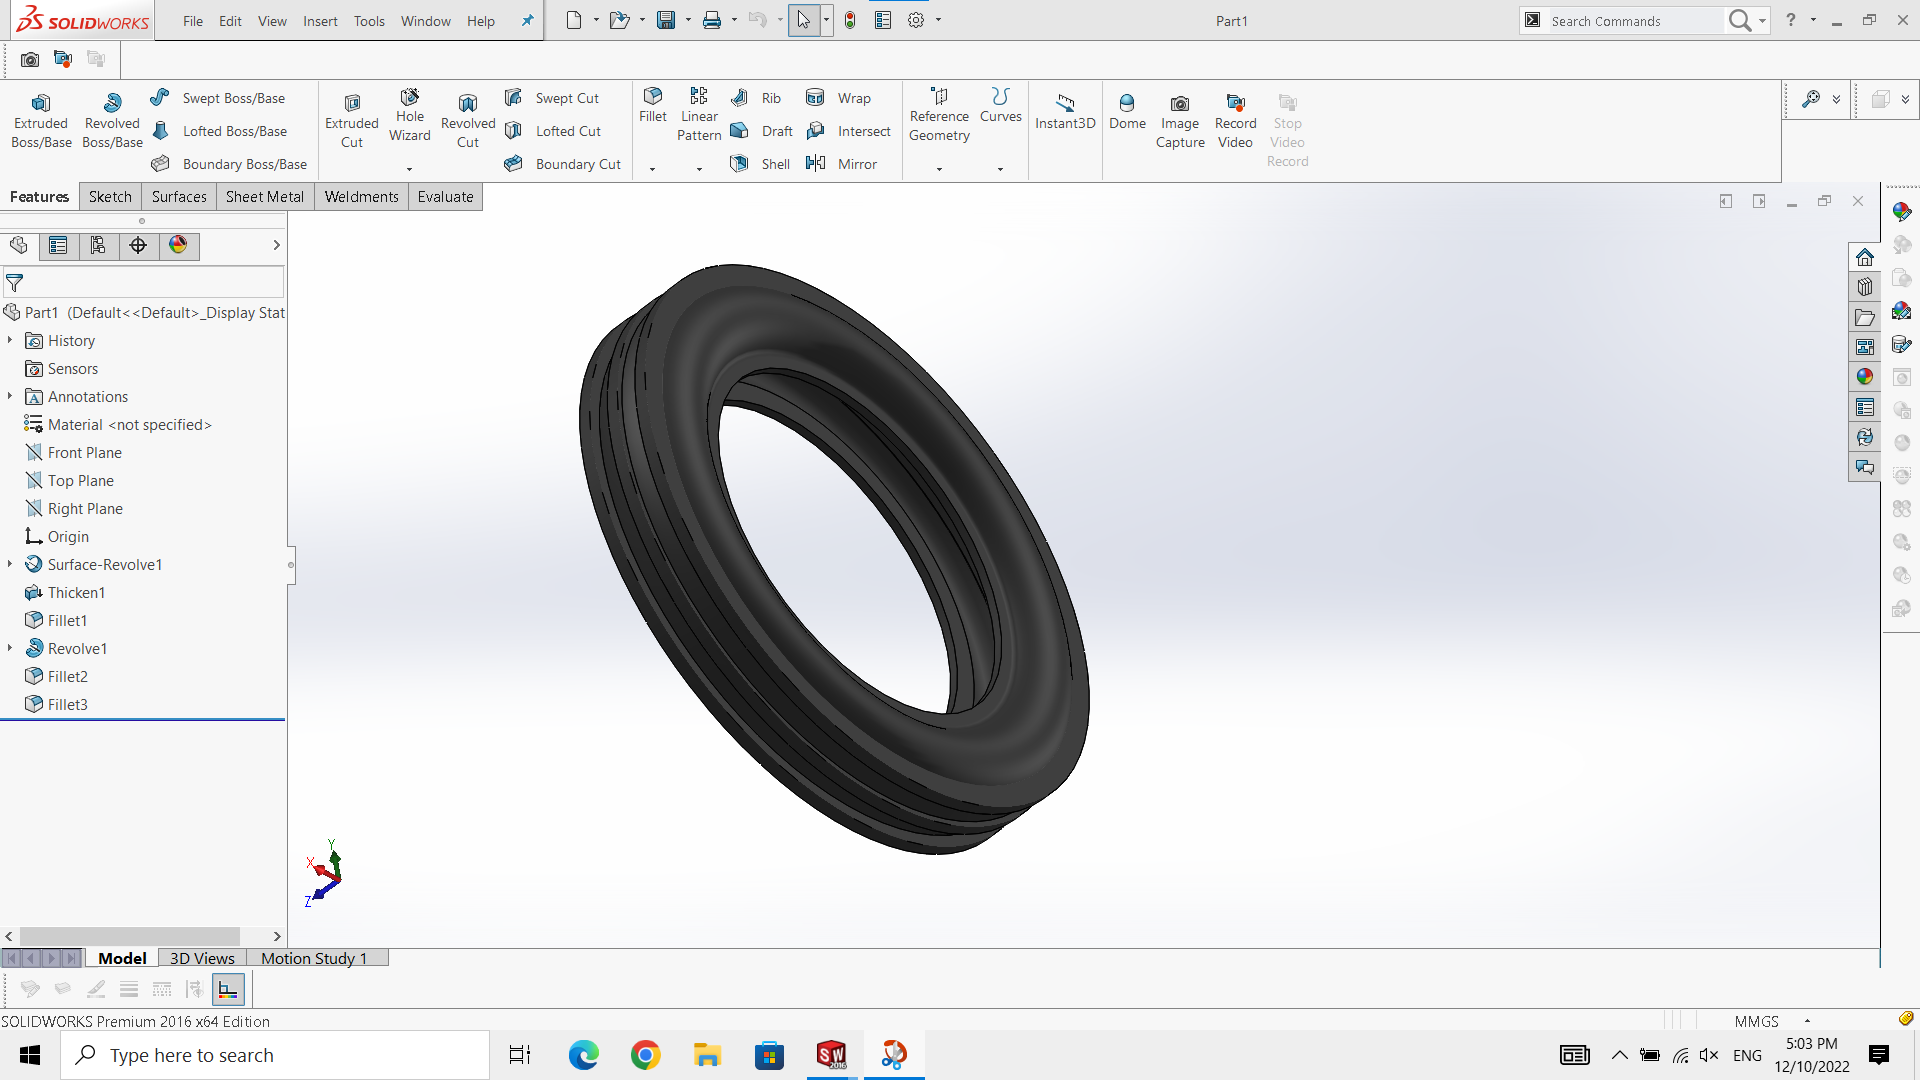
Task: Expand the manager tabs chevron
Action: point(276,246)
